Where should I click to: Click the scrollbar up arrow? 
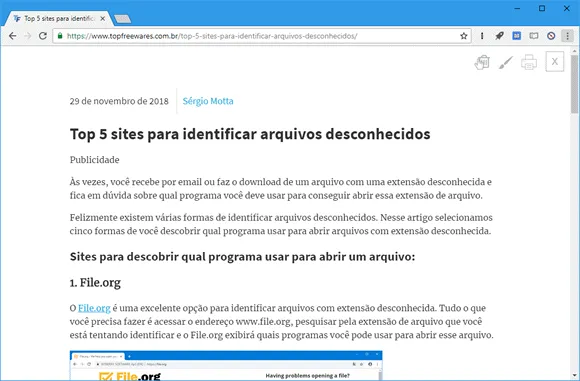click(574, 51)
